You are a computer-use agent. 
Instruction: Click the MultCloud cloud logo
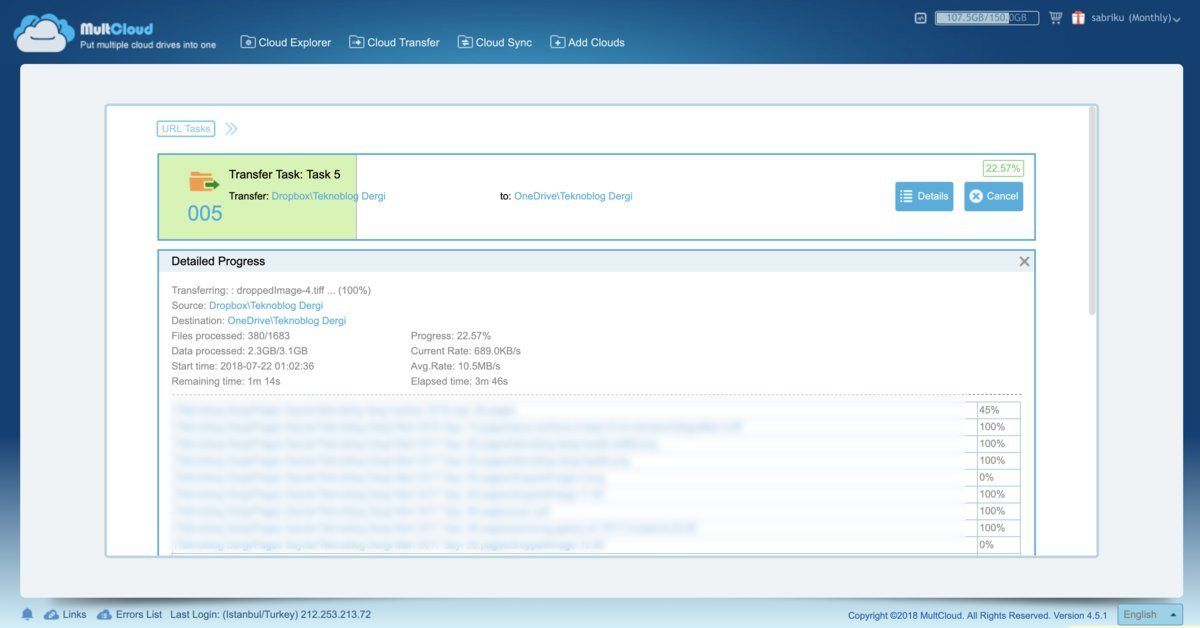click(44, 33)
